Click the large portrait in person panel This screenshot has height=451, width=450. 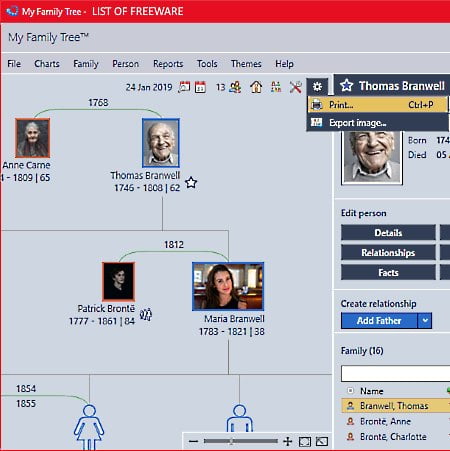pos(372,157)
